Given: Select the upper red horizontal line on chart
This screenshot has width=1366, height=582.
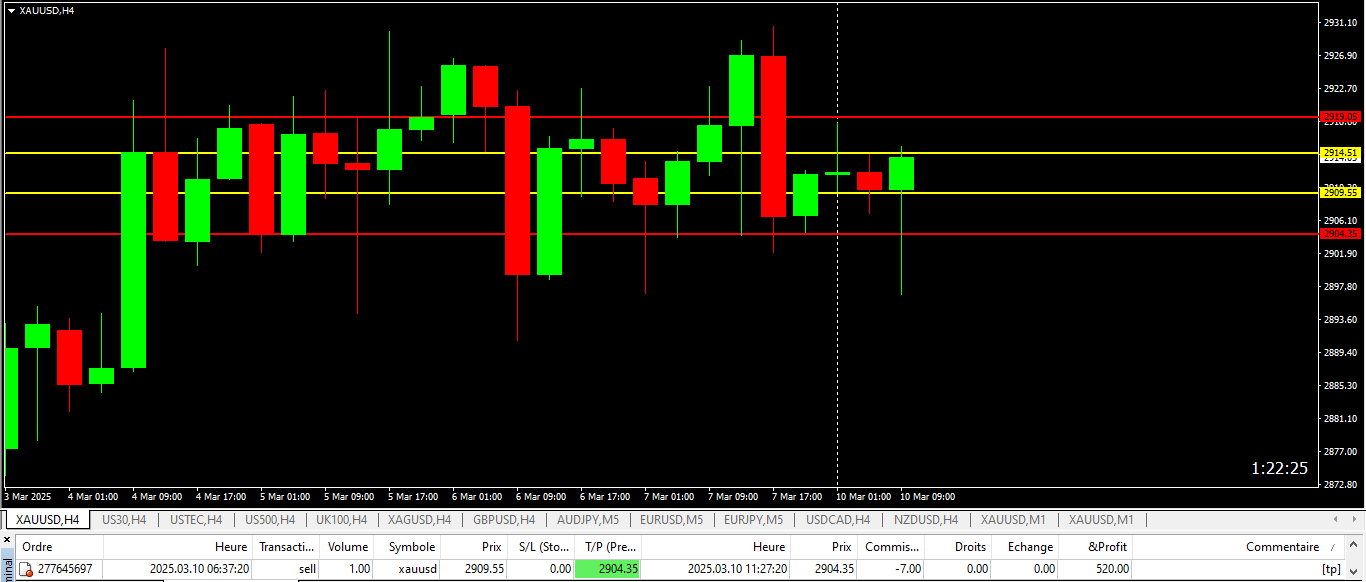Looking at the screenshot, I should [660, 117].
